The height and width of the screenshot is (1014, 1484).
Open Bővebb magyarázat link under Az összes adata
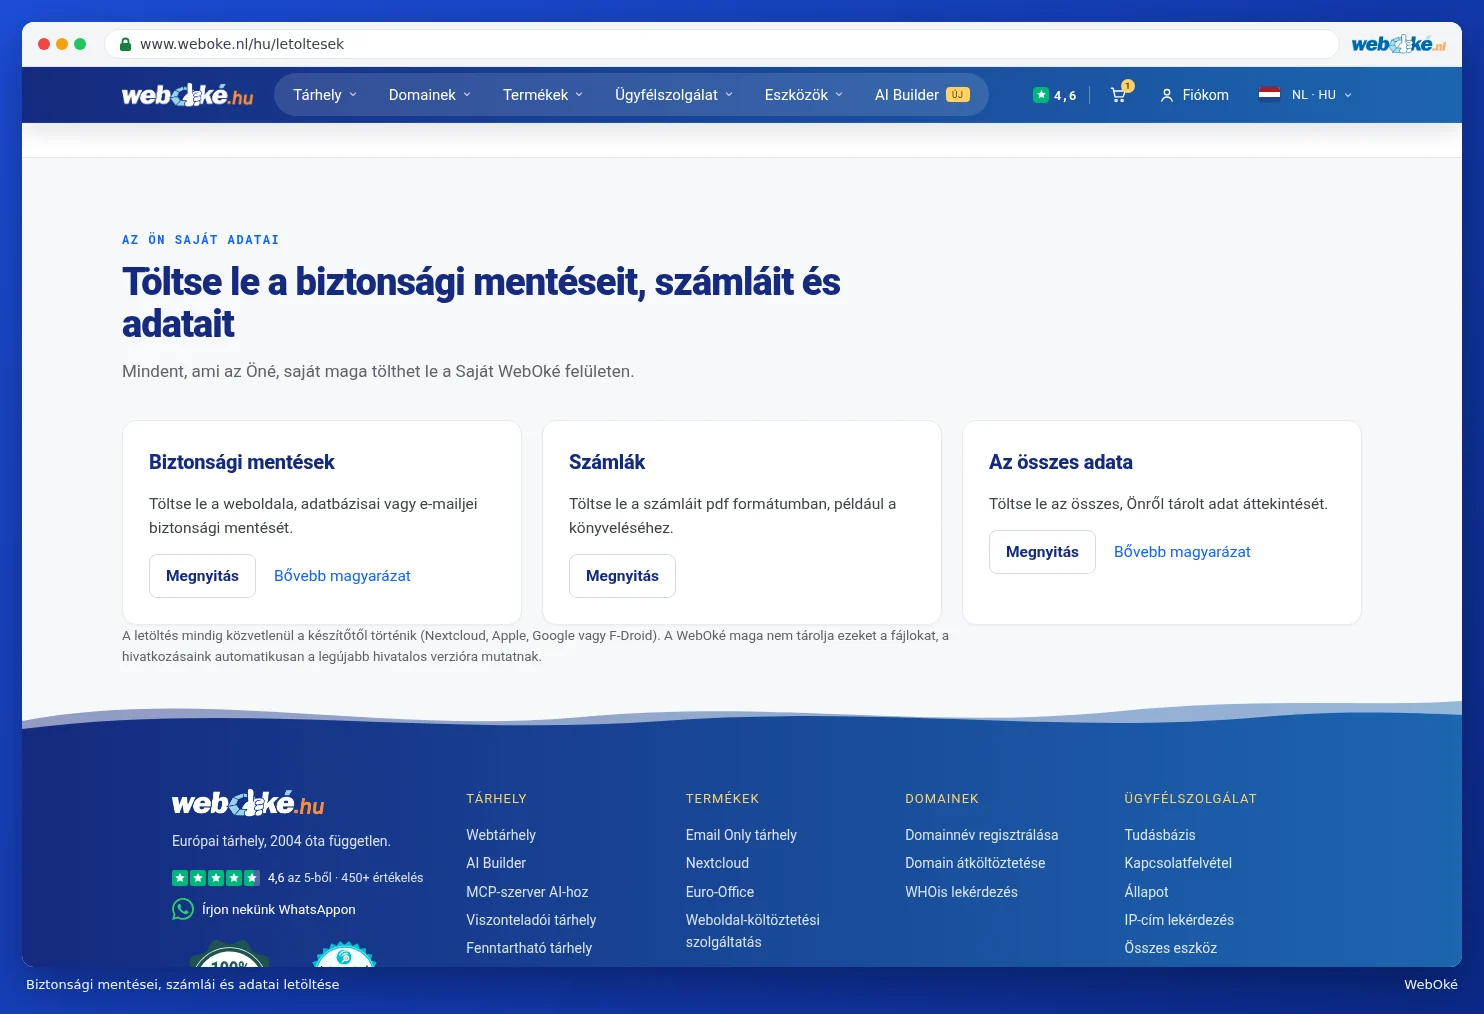pos(1182,552)
